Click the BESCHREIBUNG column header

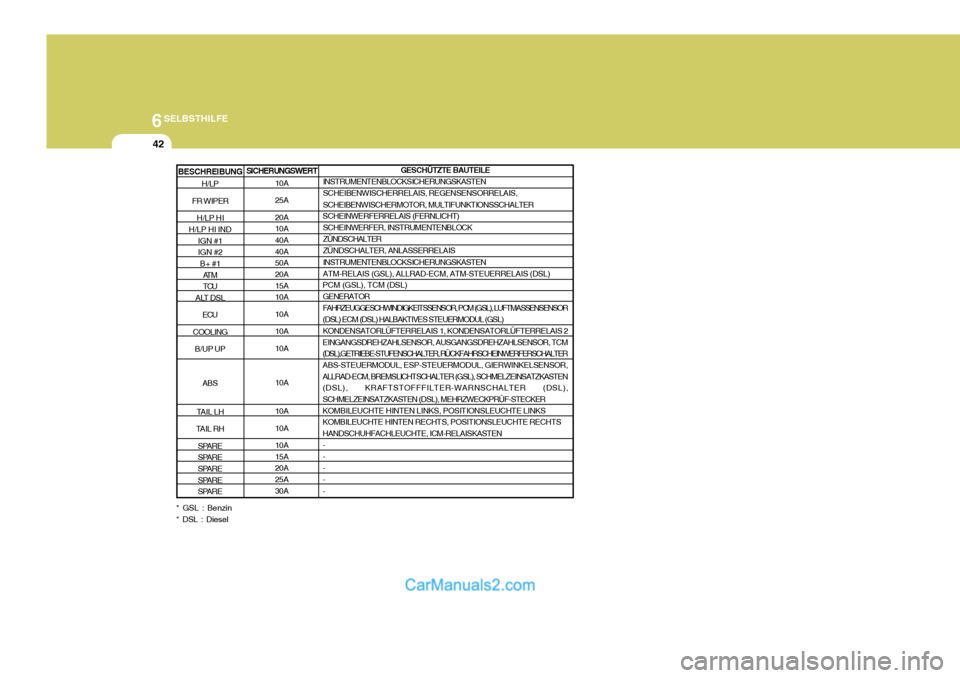pyautogui.click(x=210, y=171)
